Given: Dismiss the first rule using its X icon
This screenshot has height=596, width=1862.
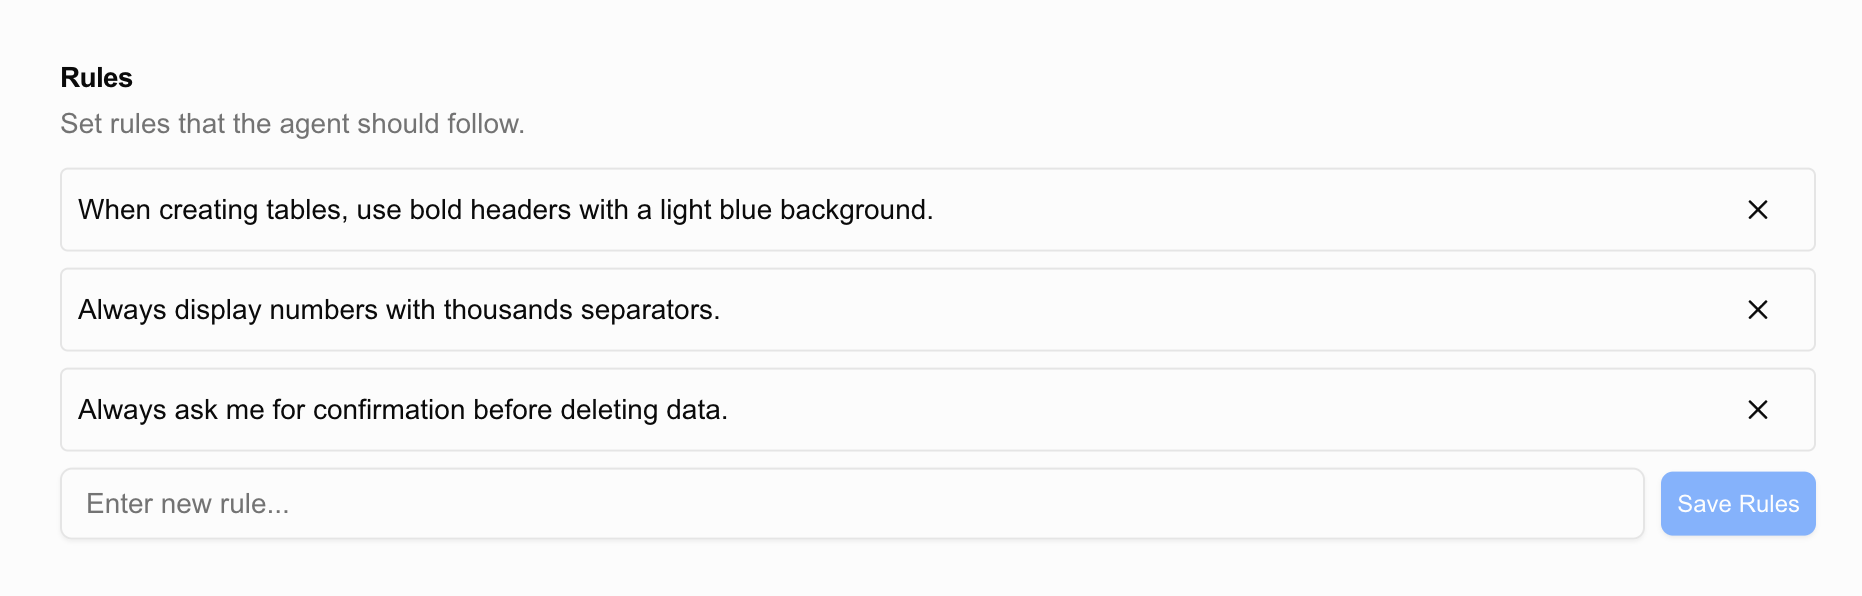Looking at the screenshot, I should (x=1757, y=209).
